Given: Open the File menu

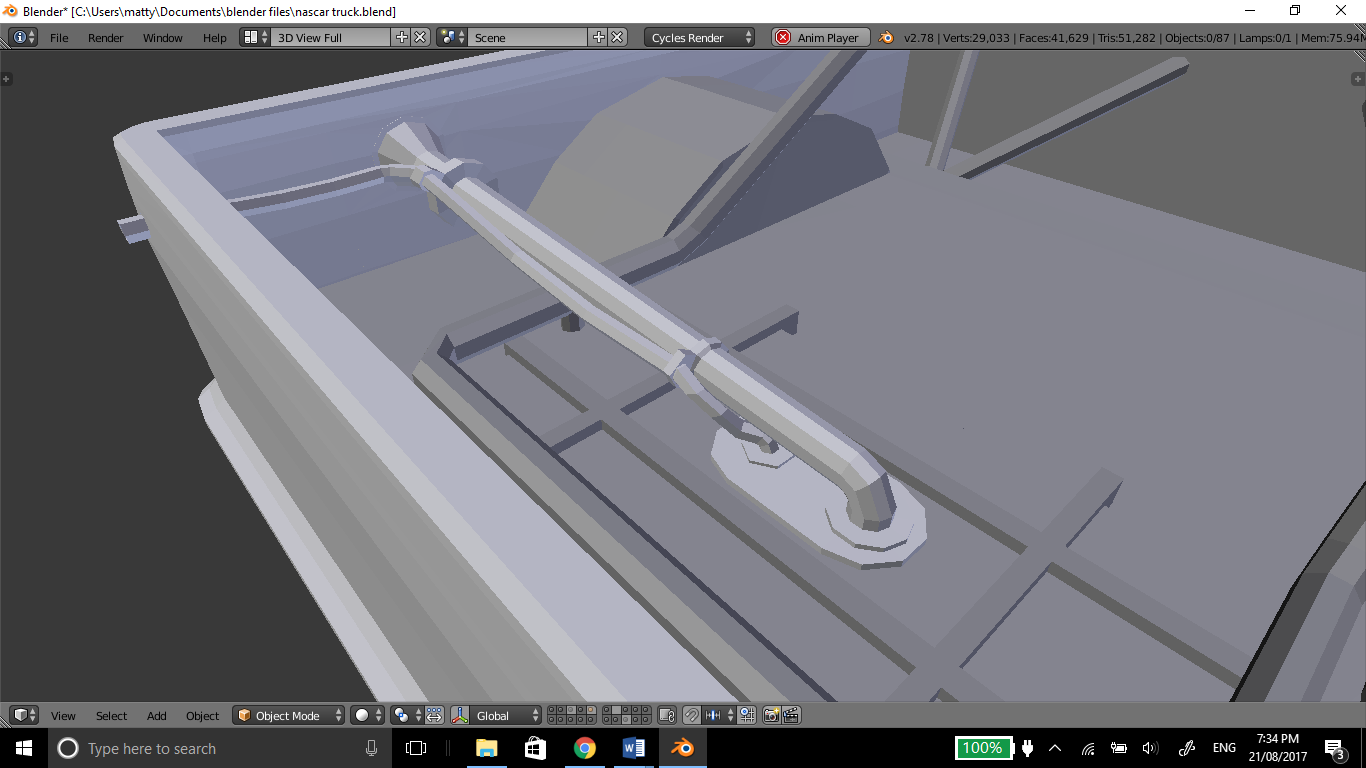Looking at the screenshot, I should pos(59,38).
